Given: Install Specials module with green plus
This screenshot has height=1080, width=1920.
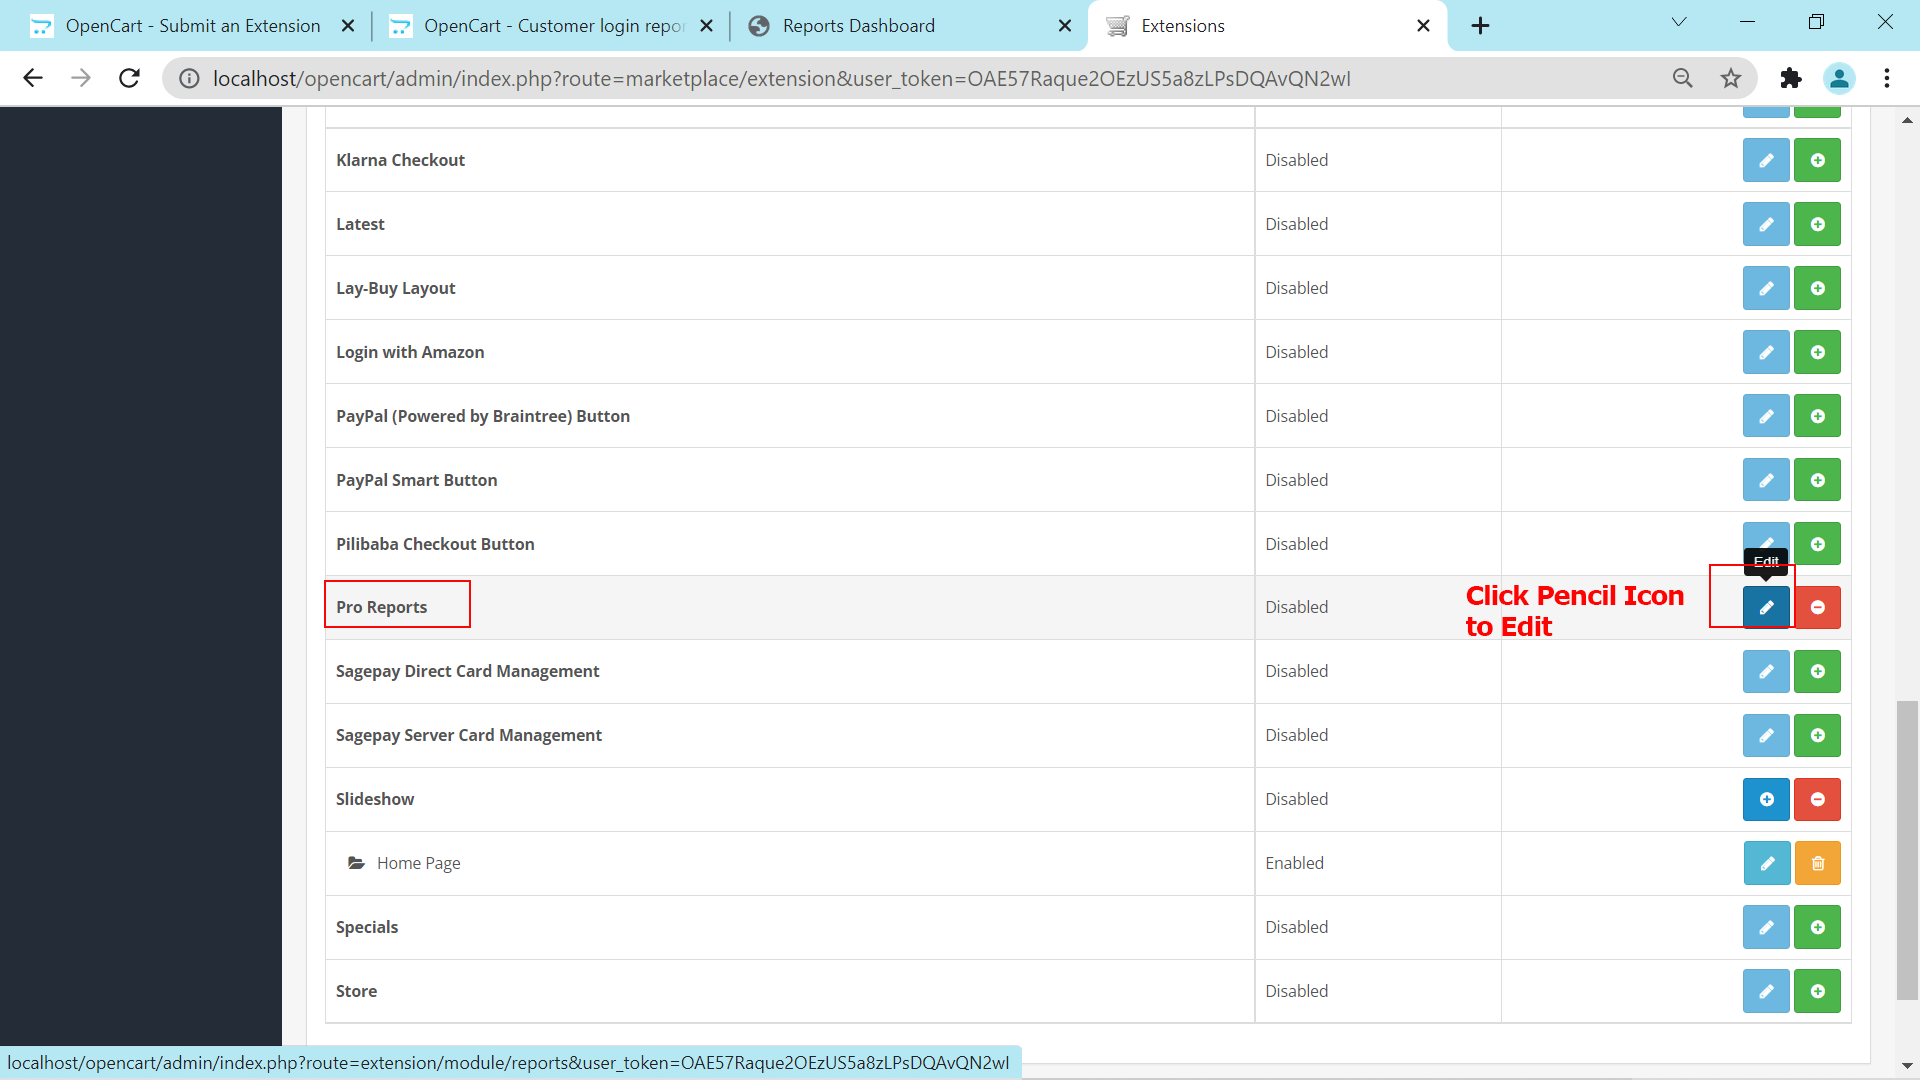Looking at the screenshot, I should (x=1817, y=927).
